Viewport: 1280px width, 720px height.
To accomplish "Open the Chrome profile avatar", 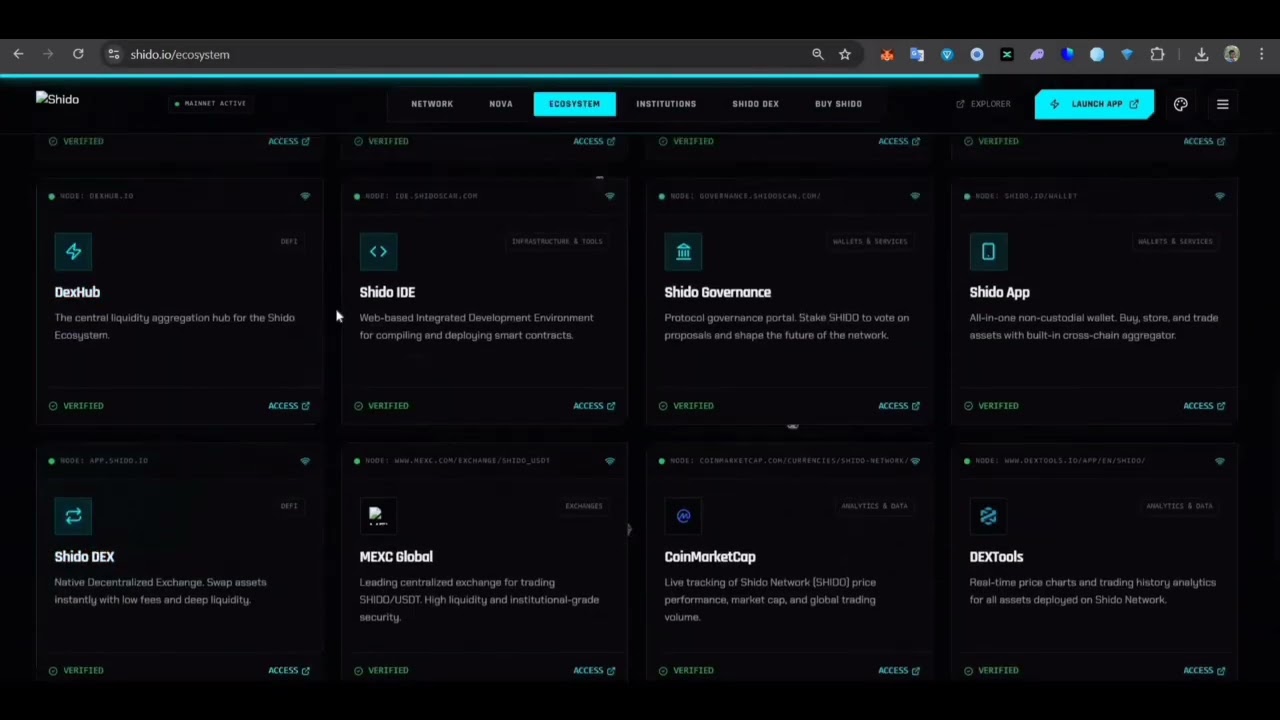I will pos(1232,55).
